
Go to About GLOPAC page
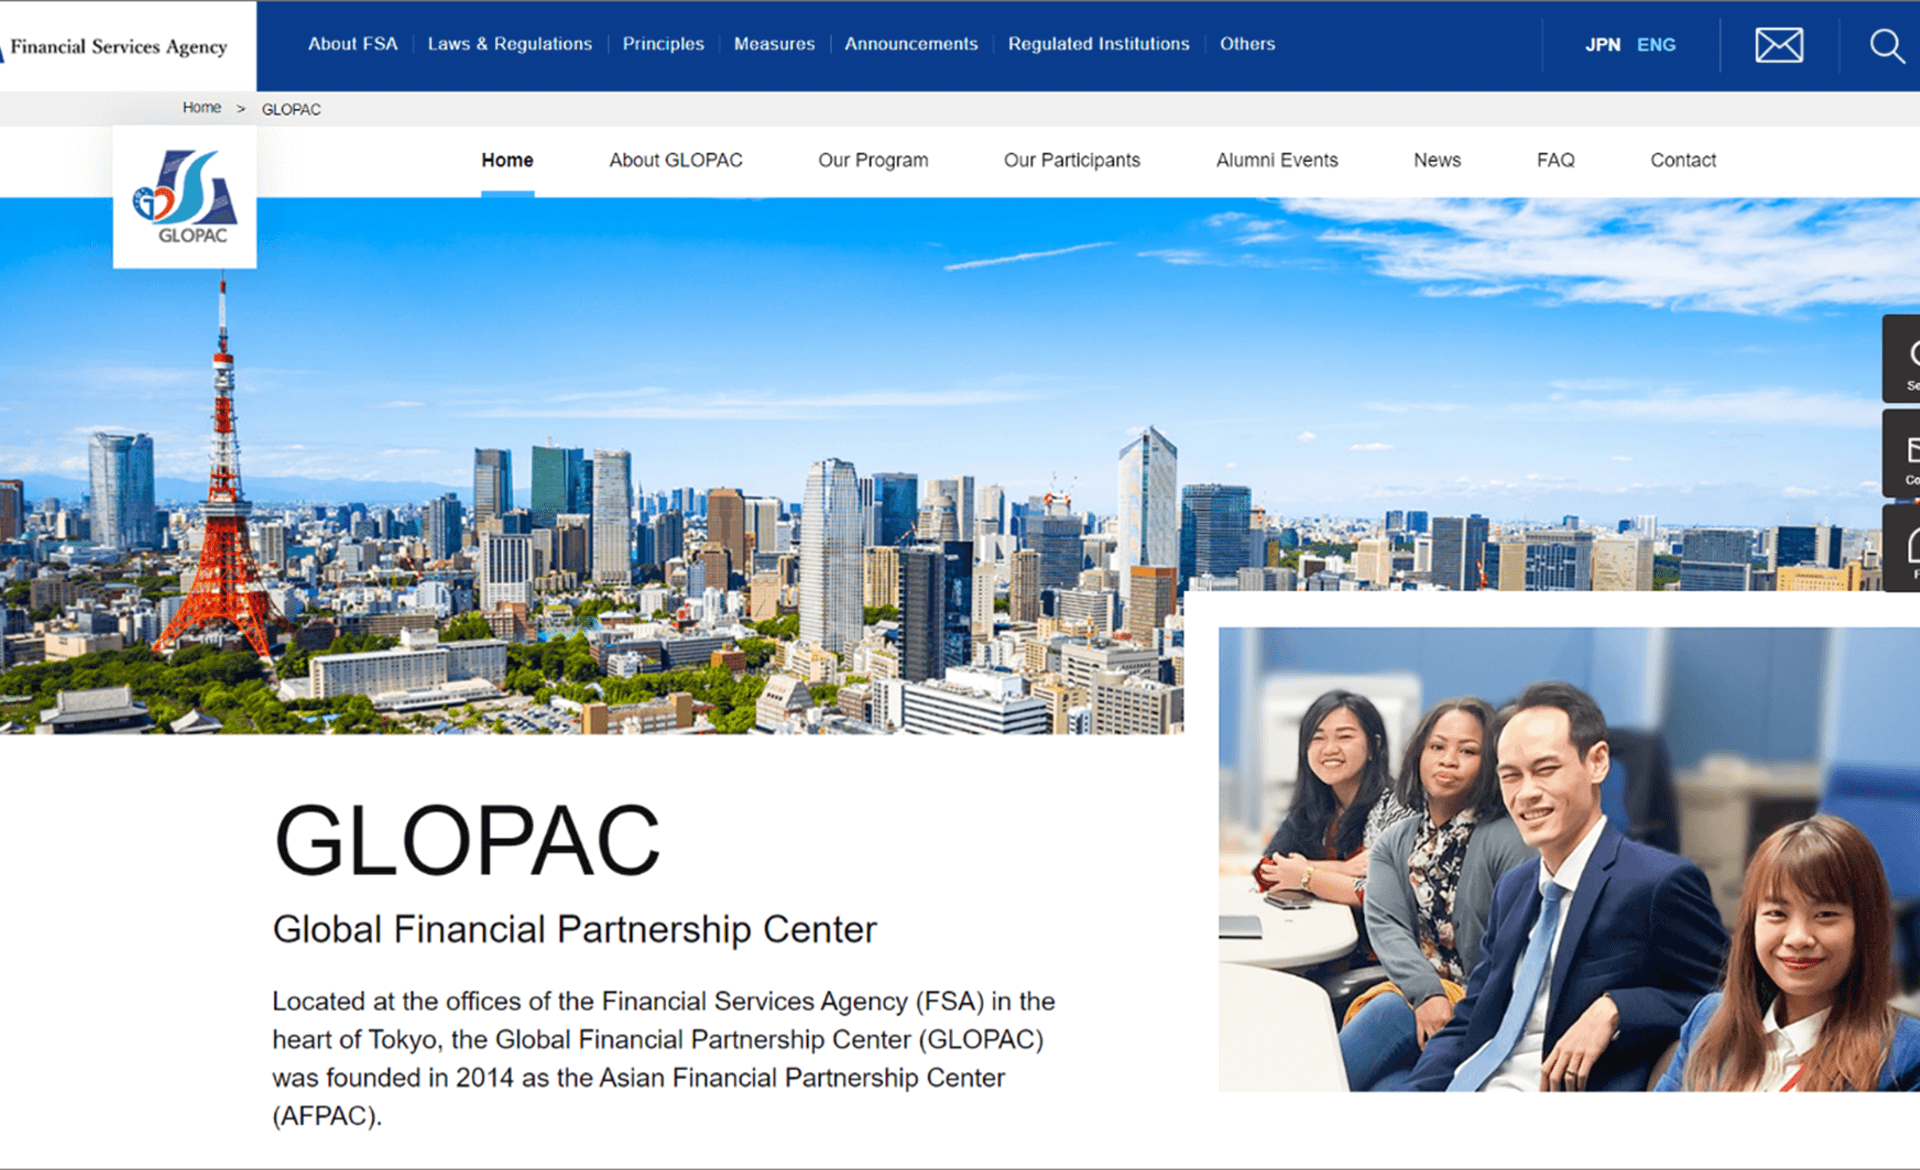675,160
